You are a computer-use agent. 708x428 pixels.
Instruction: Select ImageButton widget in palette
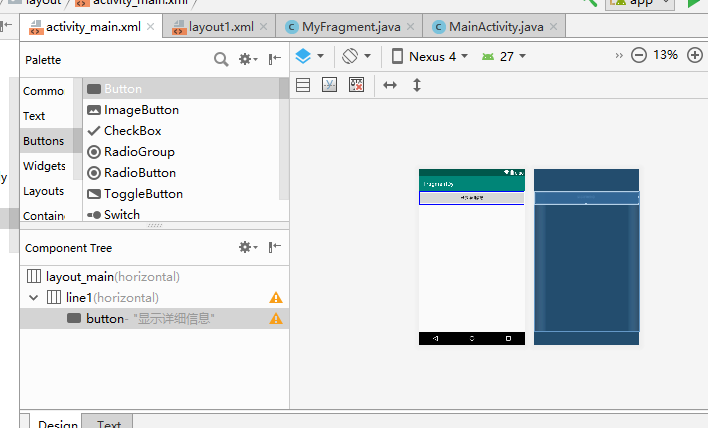tap(181, 110)
